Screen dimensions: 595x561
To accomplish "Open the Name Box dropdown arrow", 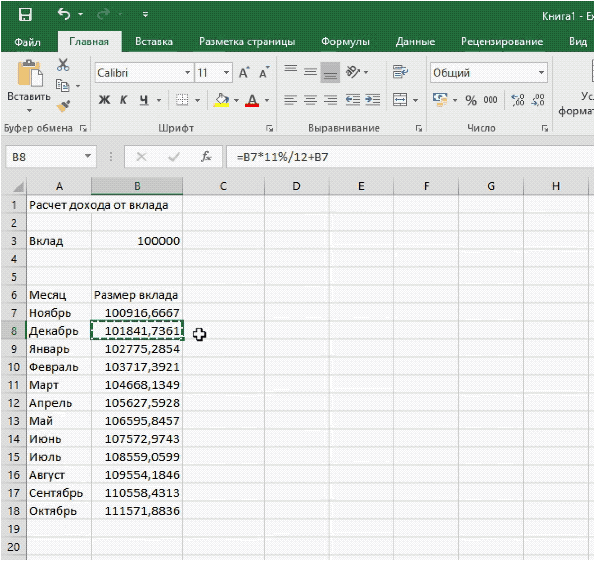I will (x=88, y=156).
